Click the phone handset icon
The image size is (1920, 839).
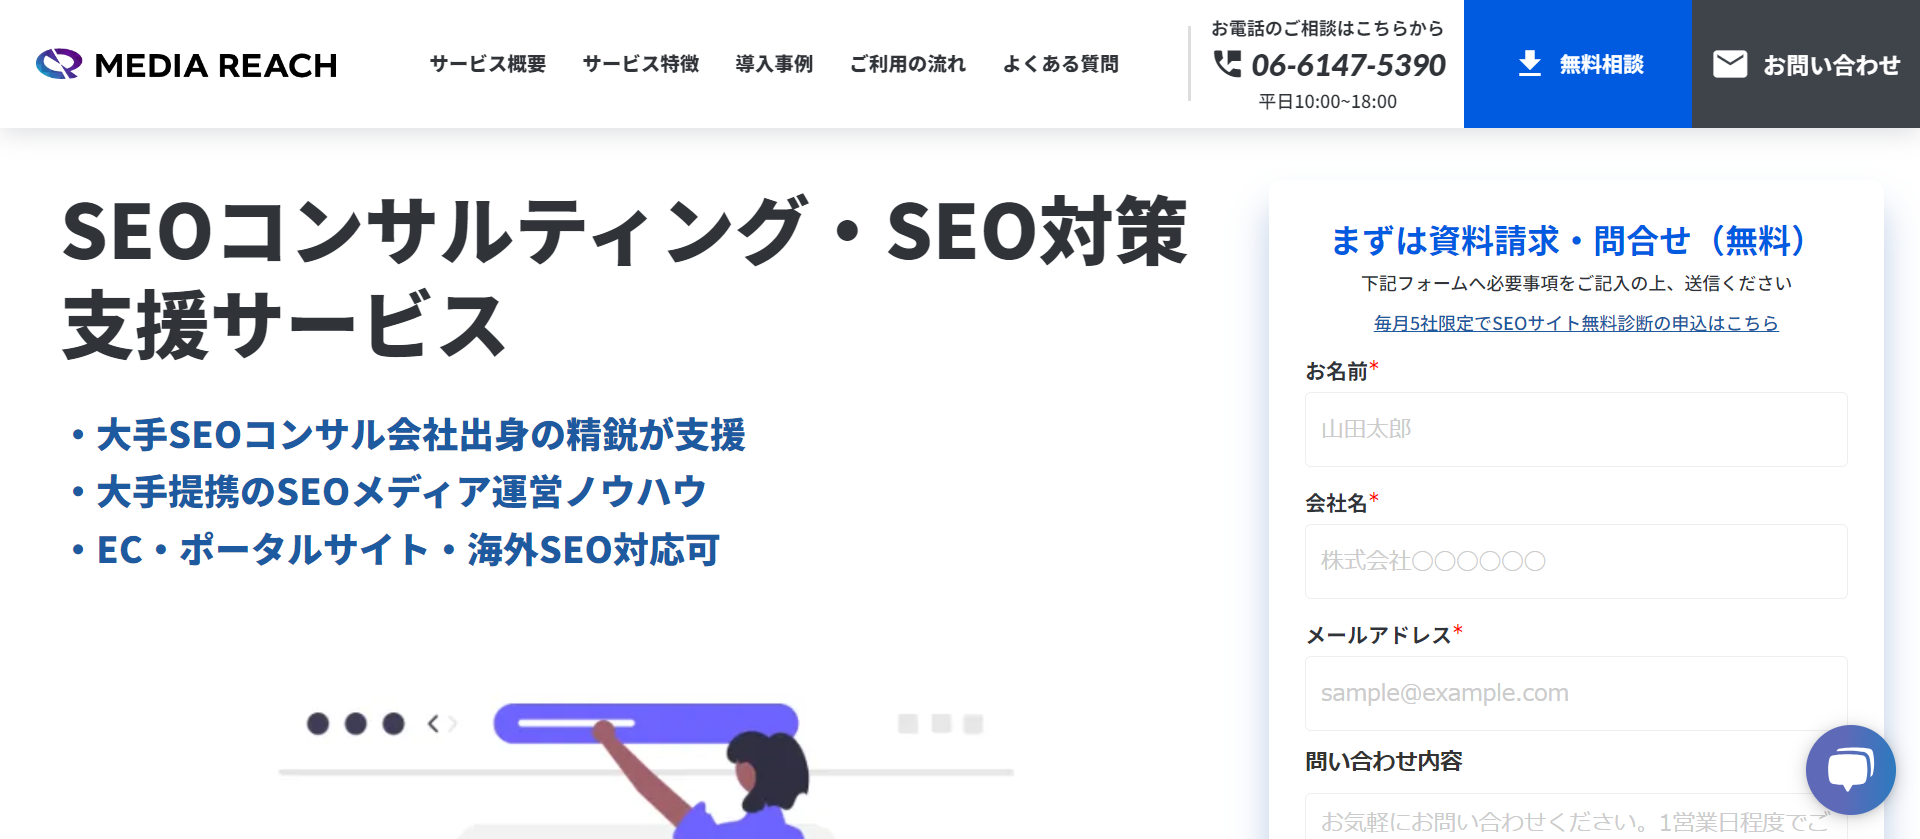(x=1227, y=64)
